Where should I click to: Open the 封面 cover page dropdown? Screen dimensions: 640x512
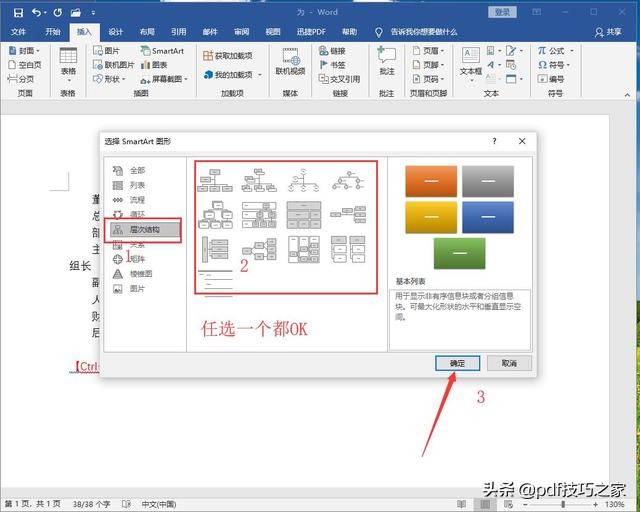tap(24, 51)
